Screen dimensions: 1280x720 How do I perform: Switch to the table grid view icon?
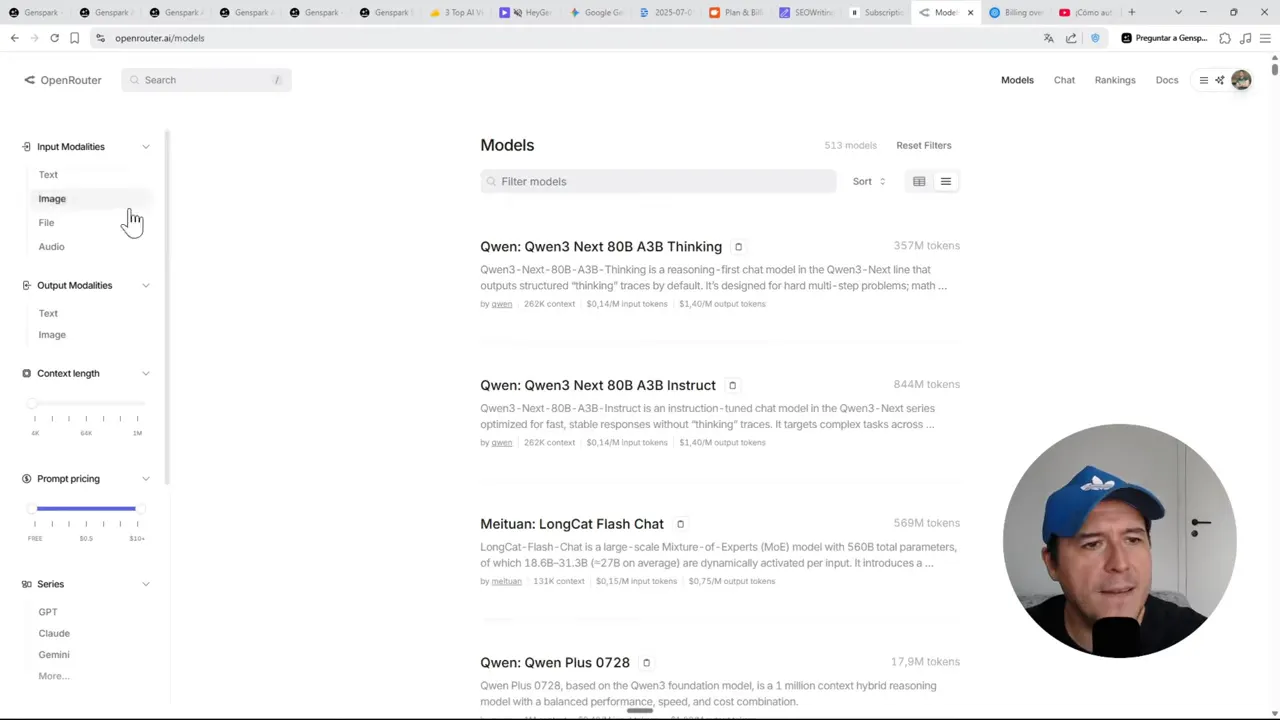pyautogui.click(x=919, y=181)
